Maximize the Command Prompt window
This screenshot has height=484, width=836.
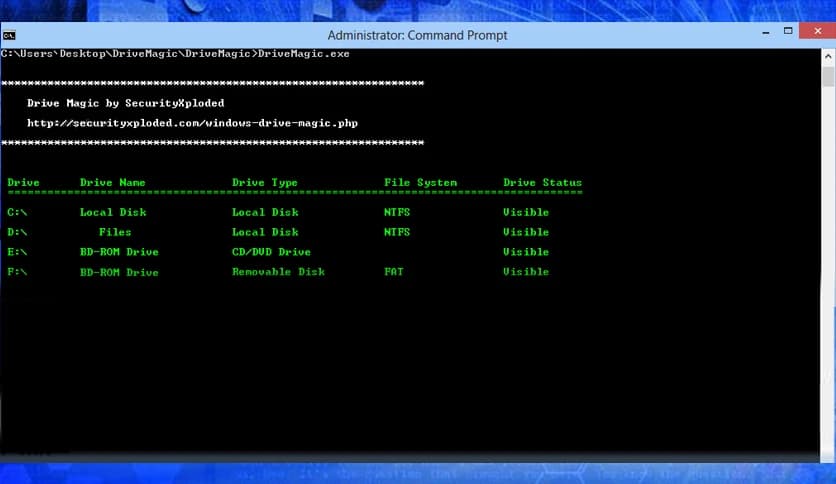(x=788, y=31)
